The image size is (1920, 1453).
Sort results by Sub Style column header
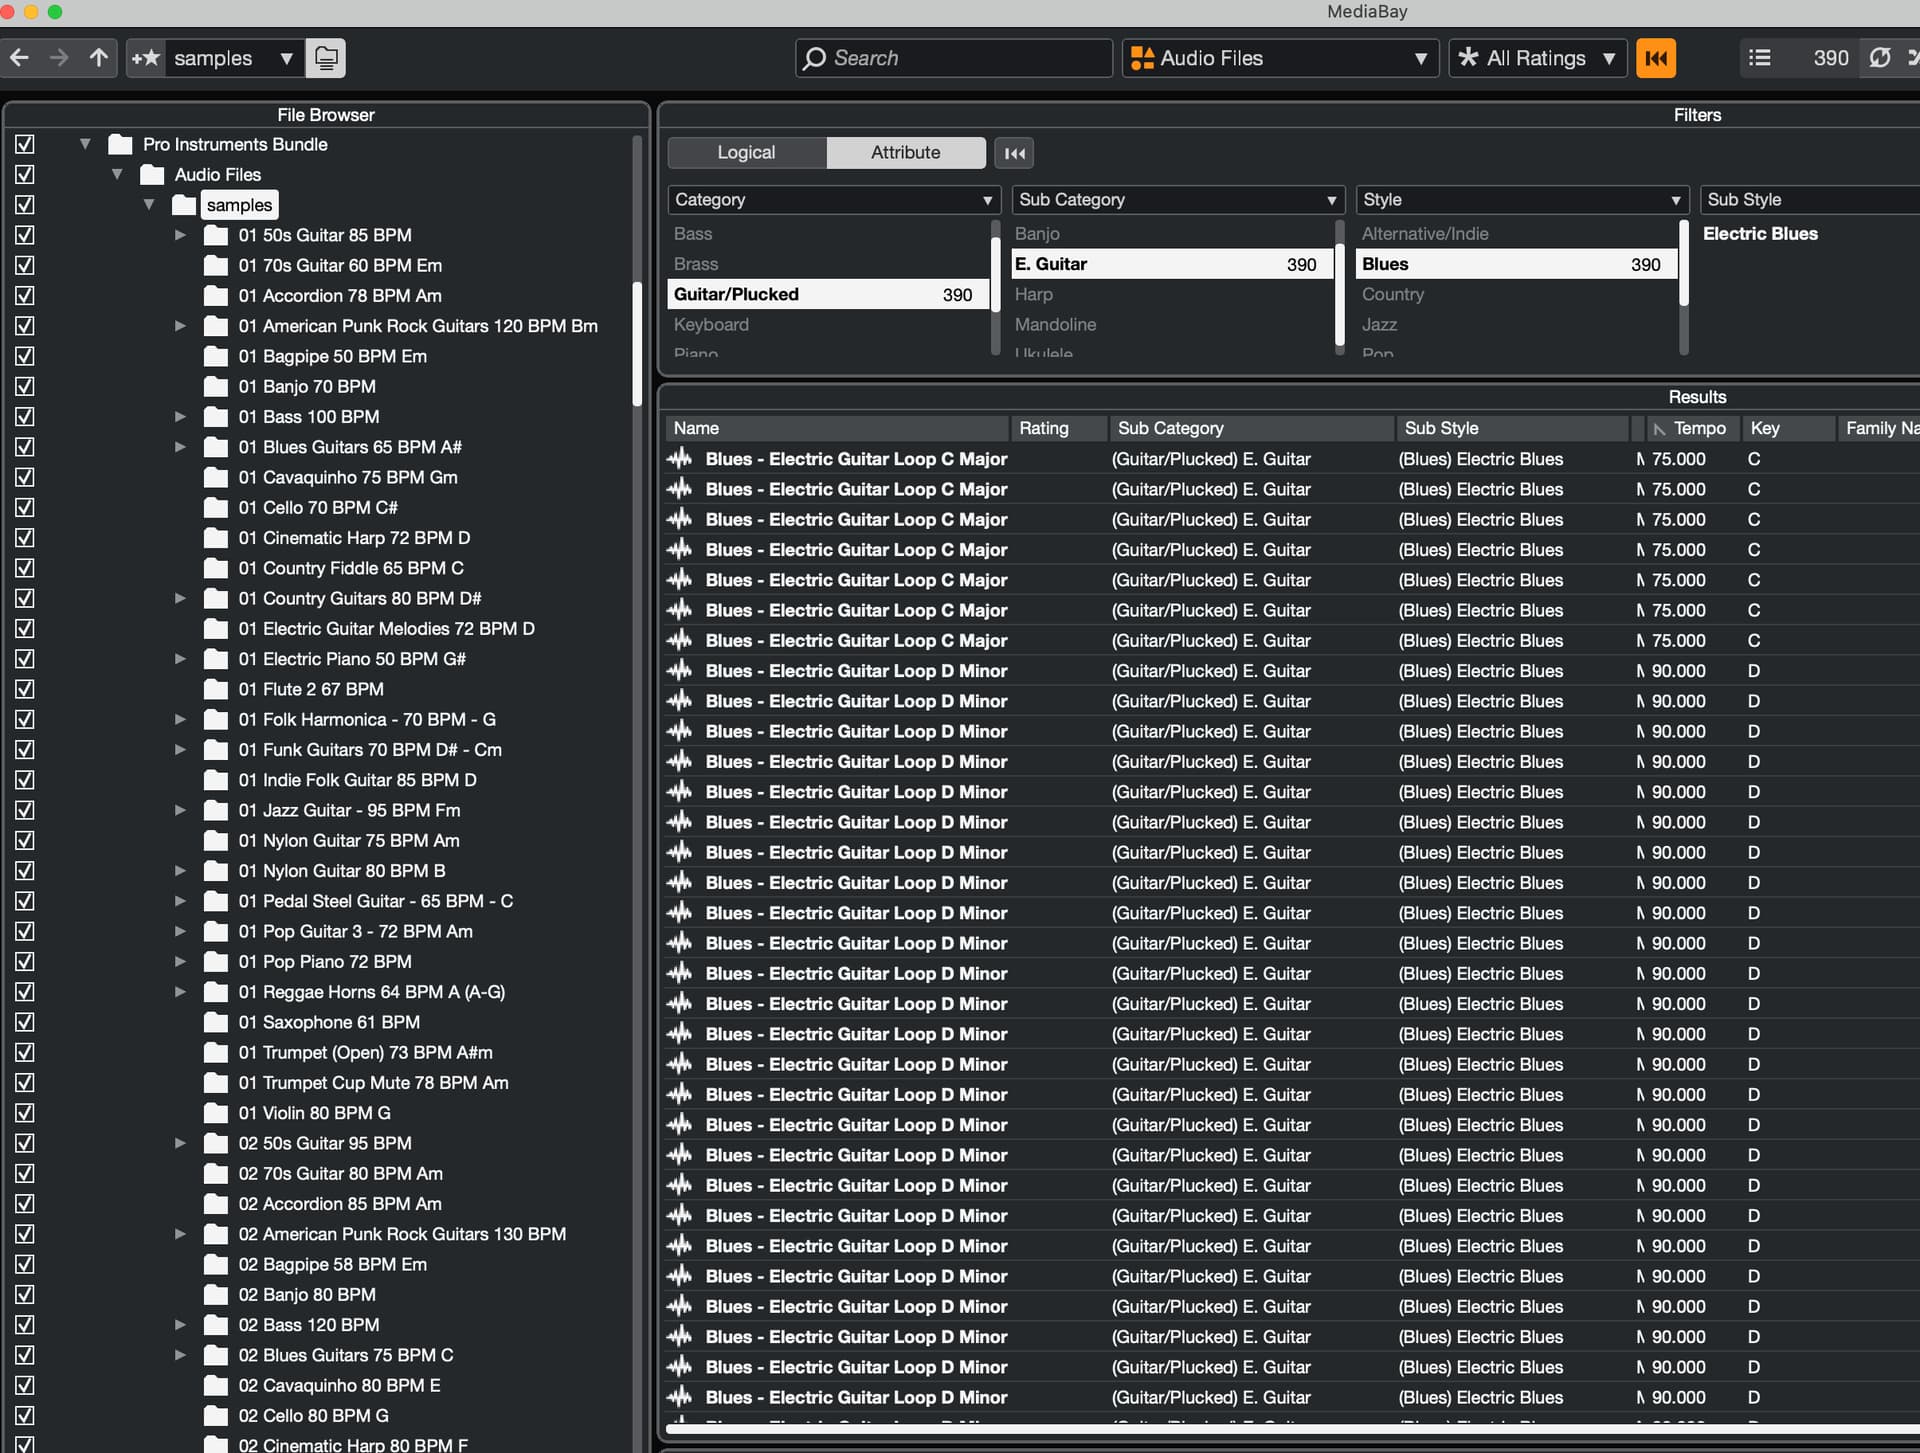(1514, 429)
